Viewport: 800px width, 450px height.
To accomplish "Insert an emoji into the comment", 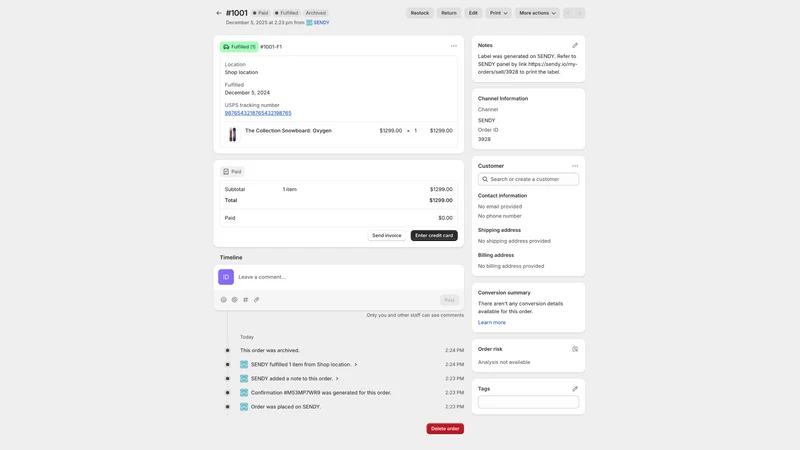I will (x=223, y=300).
